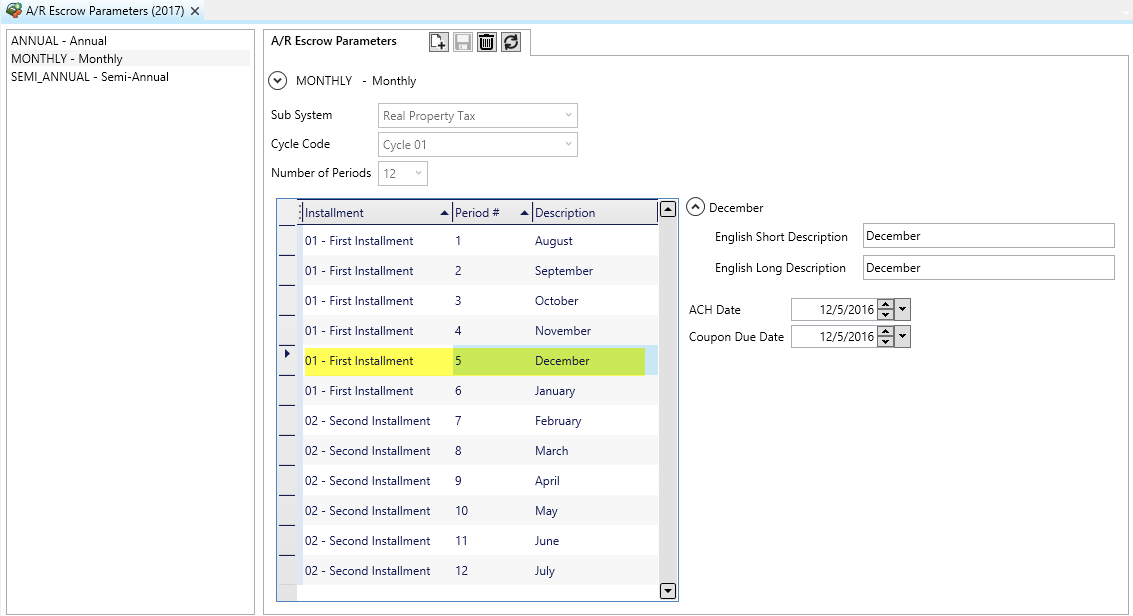This screenshot has width=1133, height=616.
Task: Open the Number of Periods dropdown
Action: coord(418,173)
